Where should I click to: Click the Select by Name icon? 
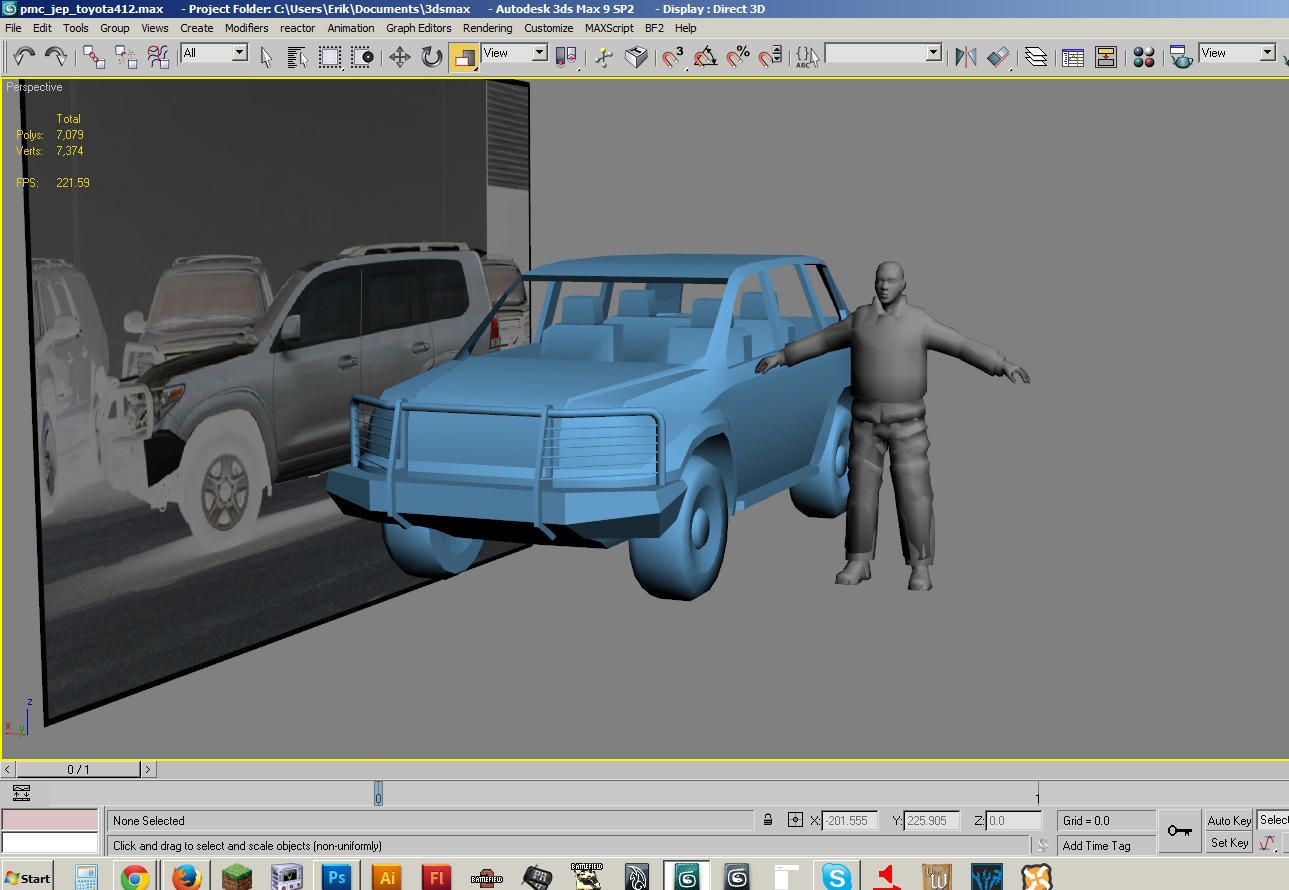click(297, 57)
